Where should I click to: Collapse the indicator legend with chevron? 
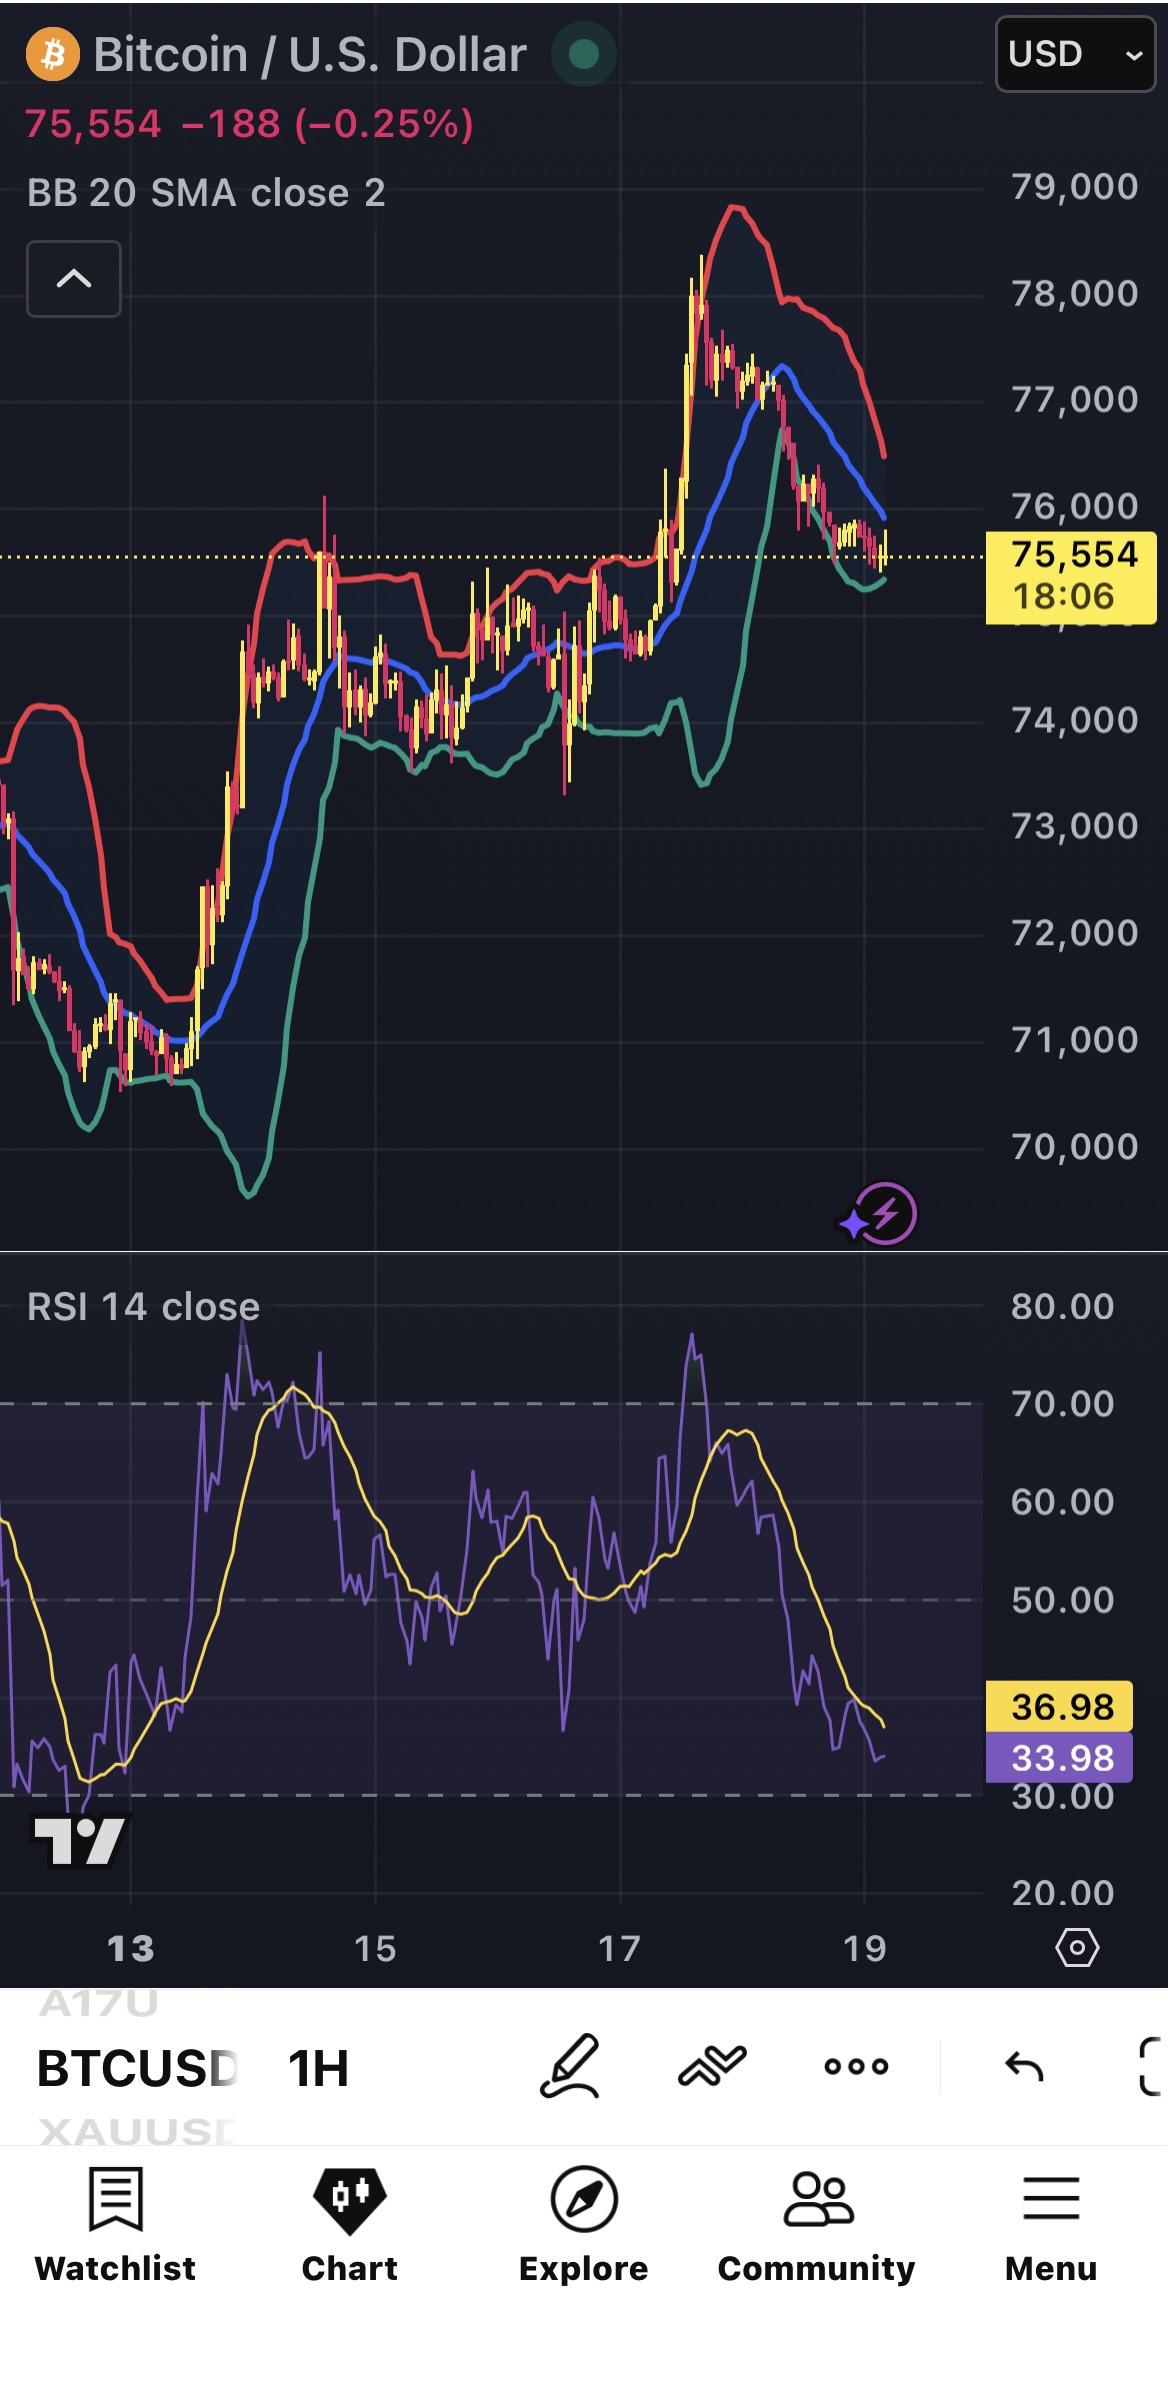(x=74, y=279)
